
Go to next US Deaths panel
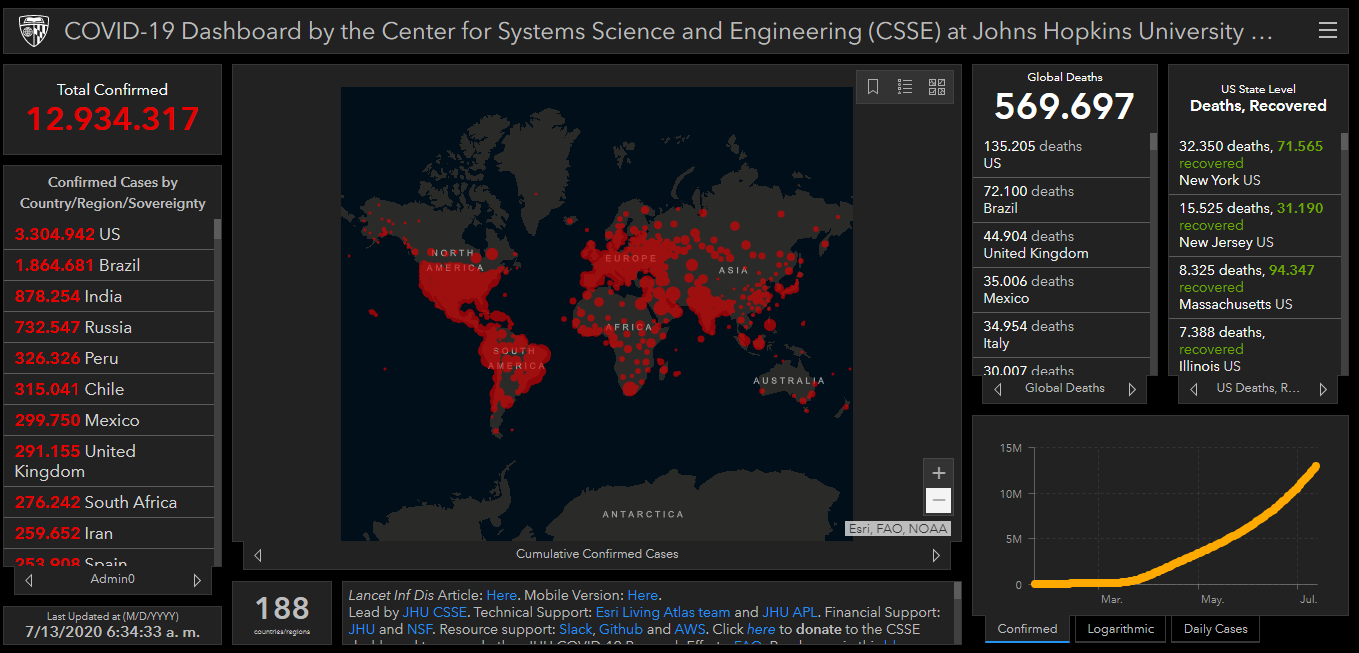[x=1323, y=389]
